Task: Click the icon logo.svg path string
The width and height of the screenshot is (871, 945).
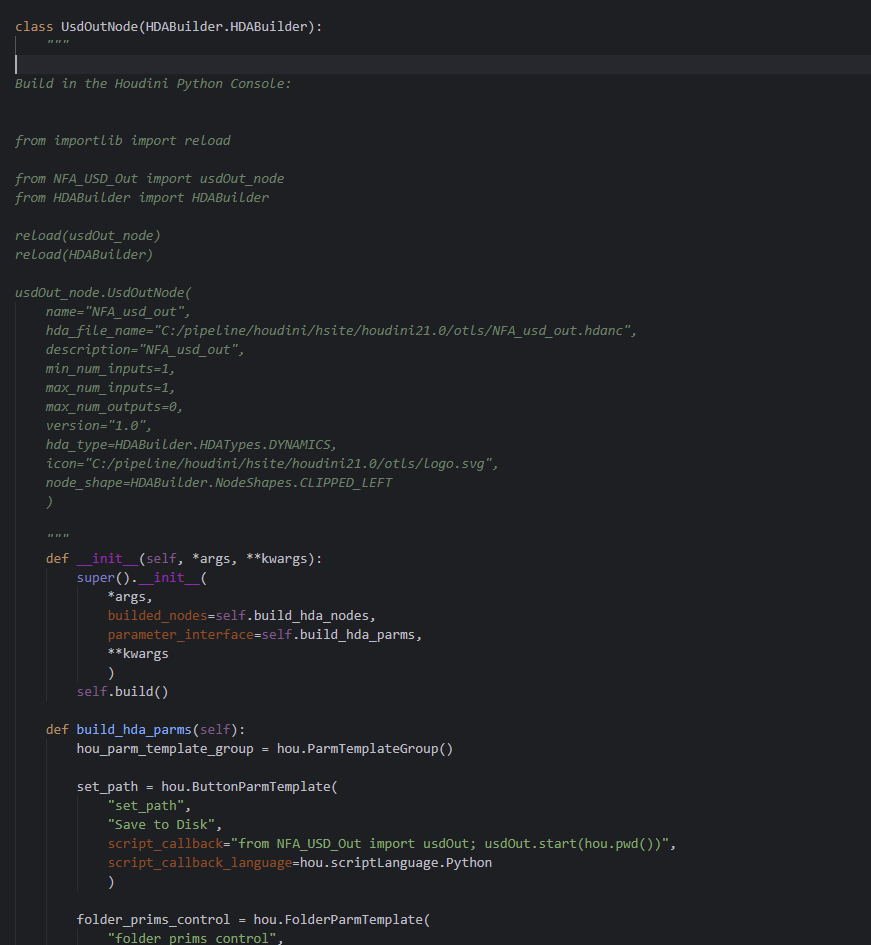Action: [288, 463]
